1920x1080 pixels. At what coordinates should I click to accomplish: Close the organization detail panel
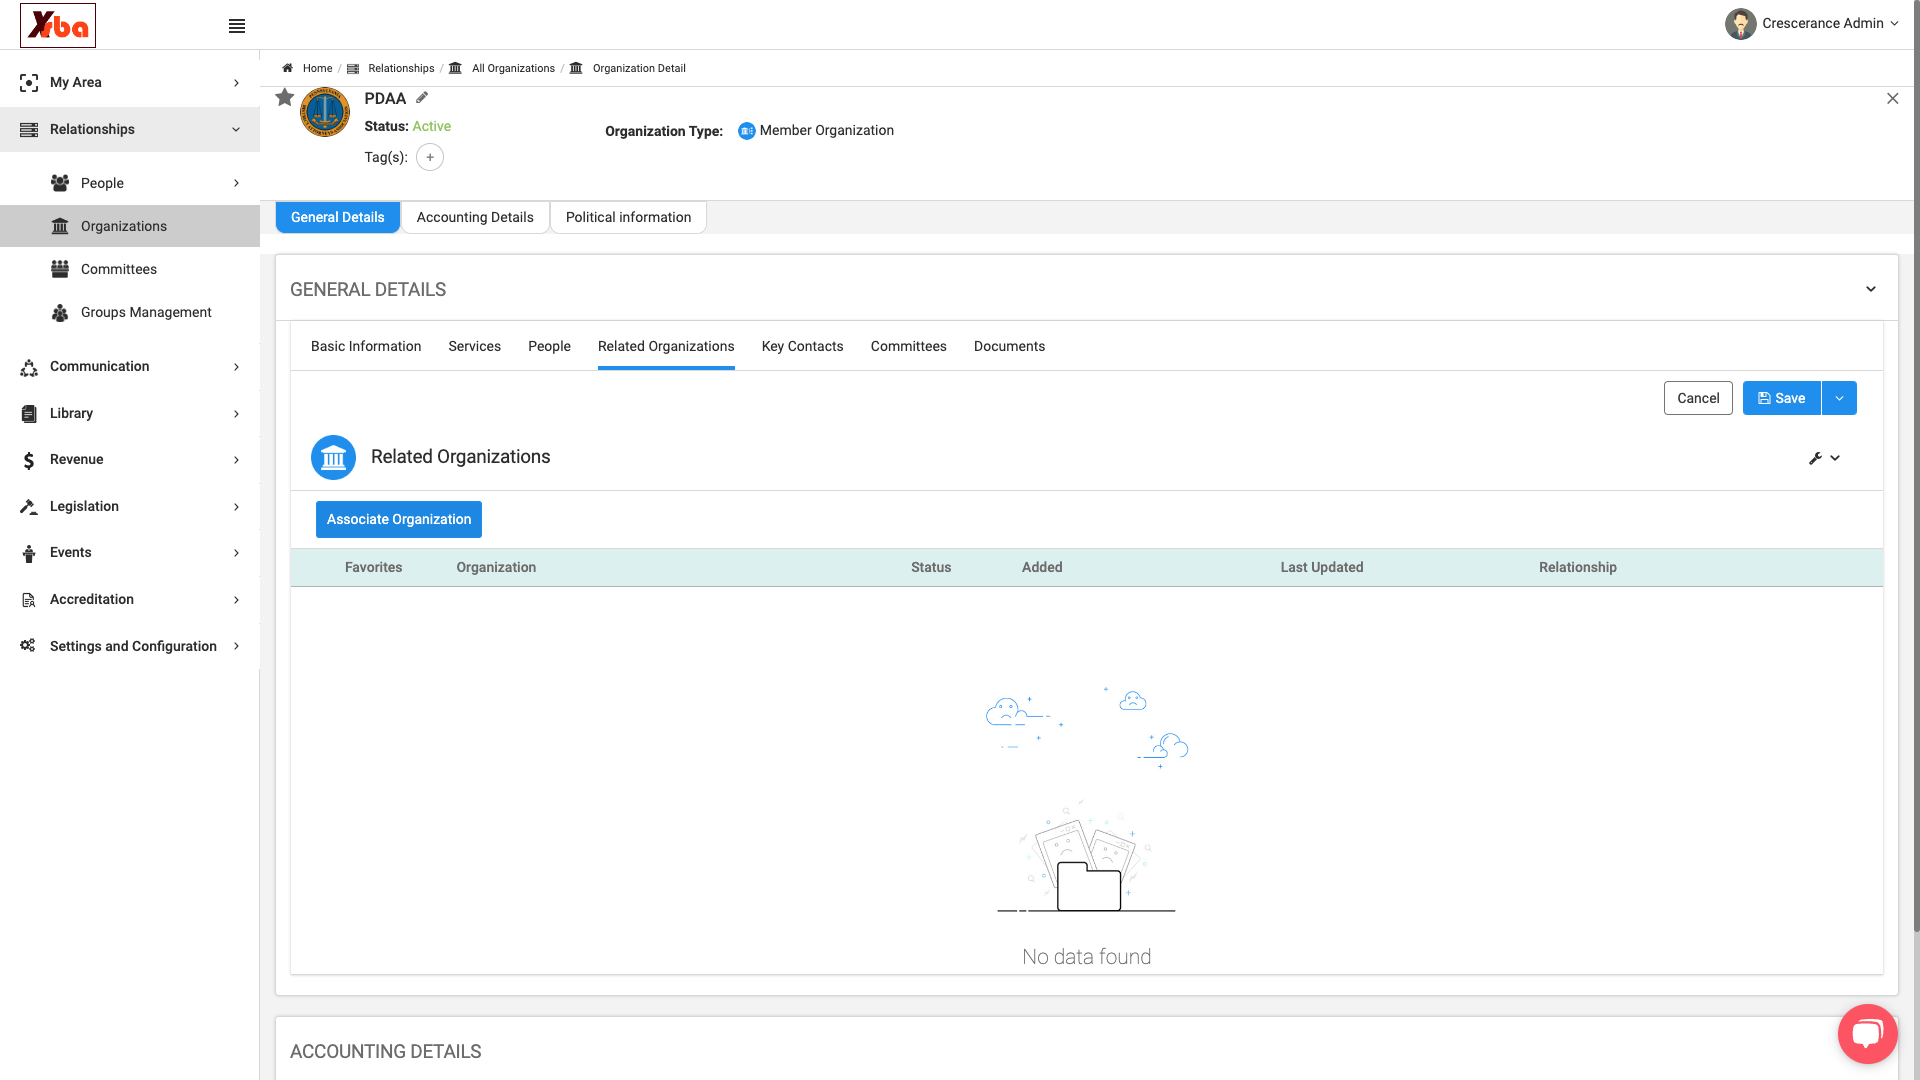pyautogui.click(x=1893, y=98)
